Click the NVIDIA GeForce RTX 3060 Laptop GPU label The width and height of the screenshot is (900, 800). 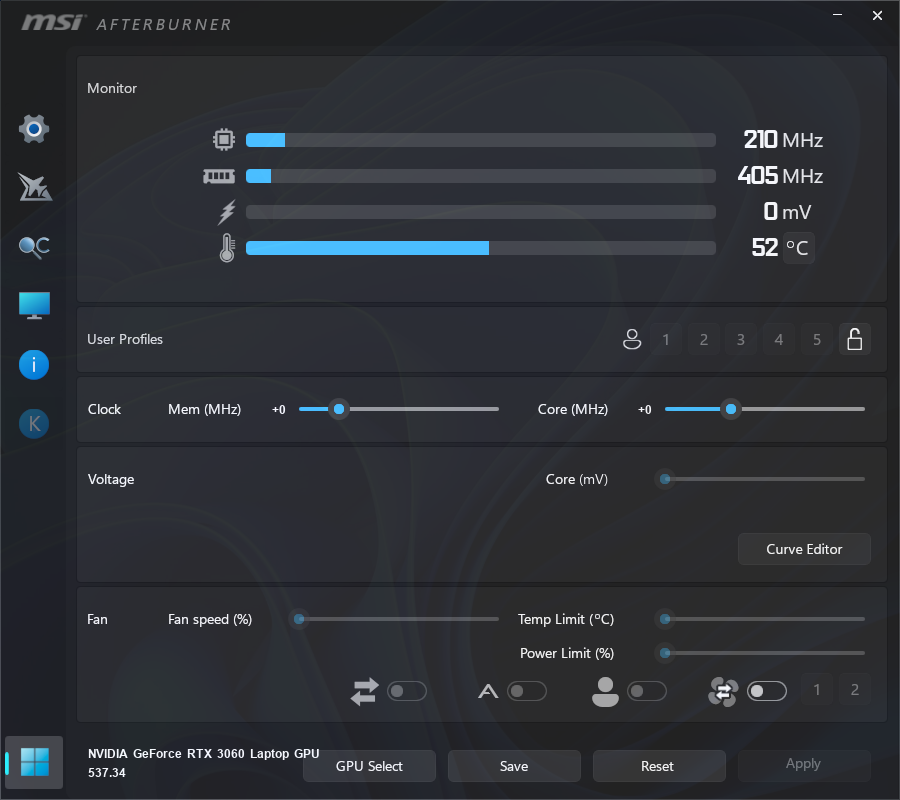click(x=203, y=754)
